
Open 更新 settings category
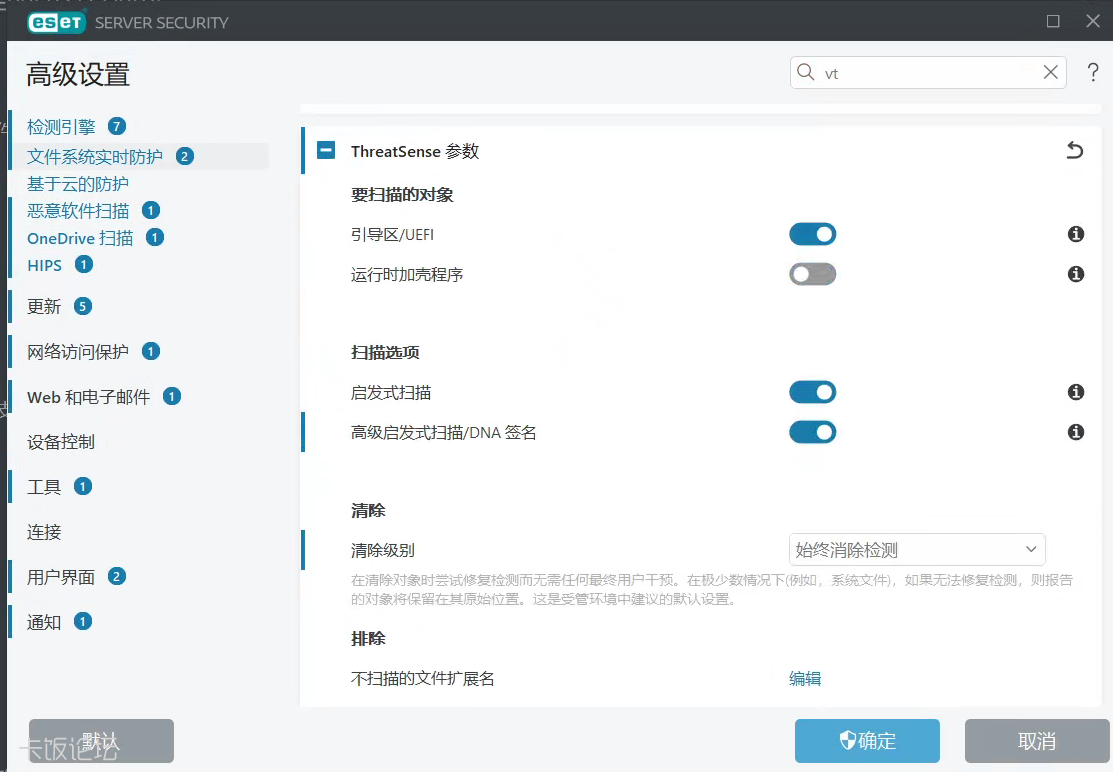point(44,307)
